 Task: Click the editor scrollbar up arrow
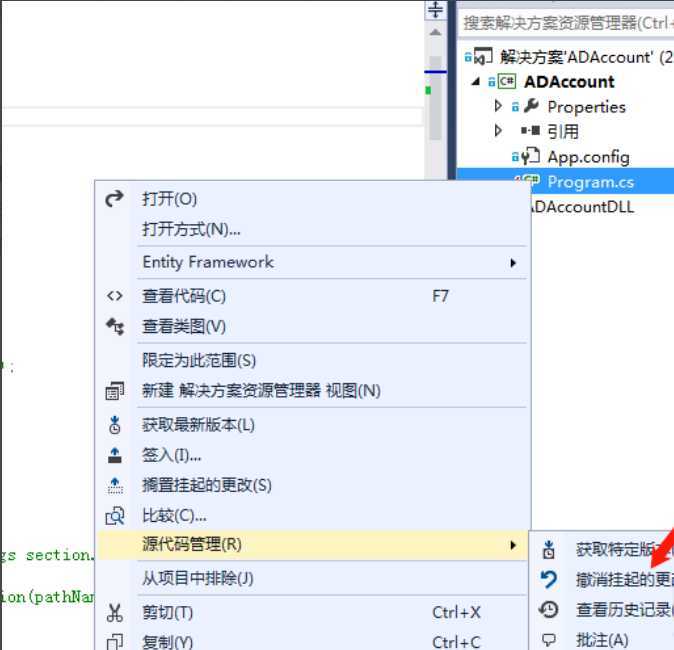435,32
